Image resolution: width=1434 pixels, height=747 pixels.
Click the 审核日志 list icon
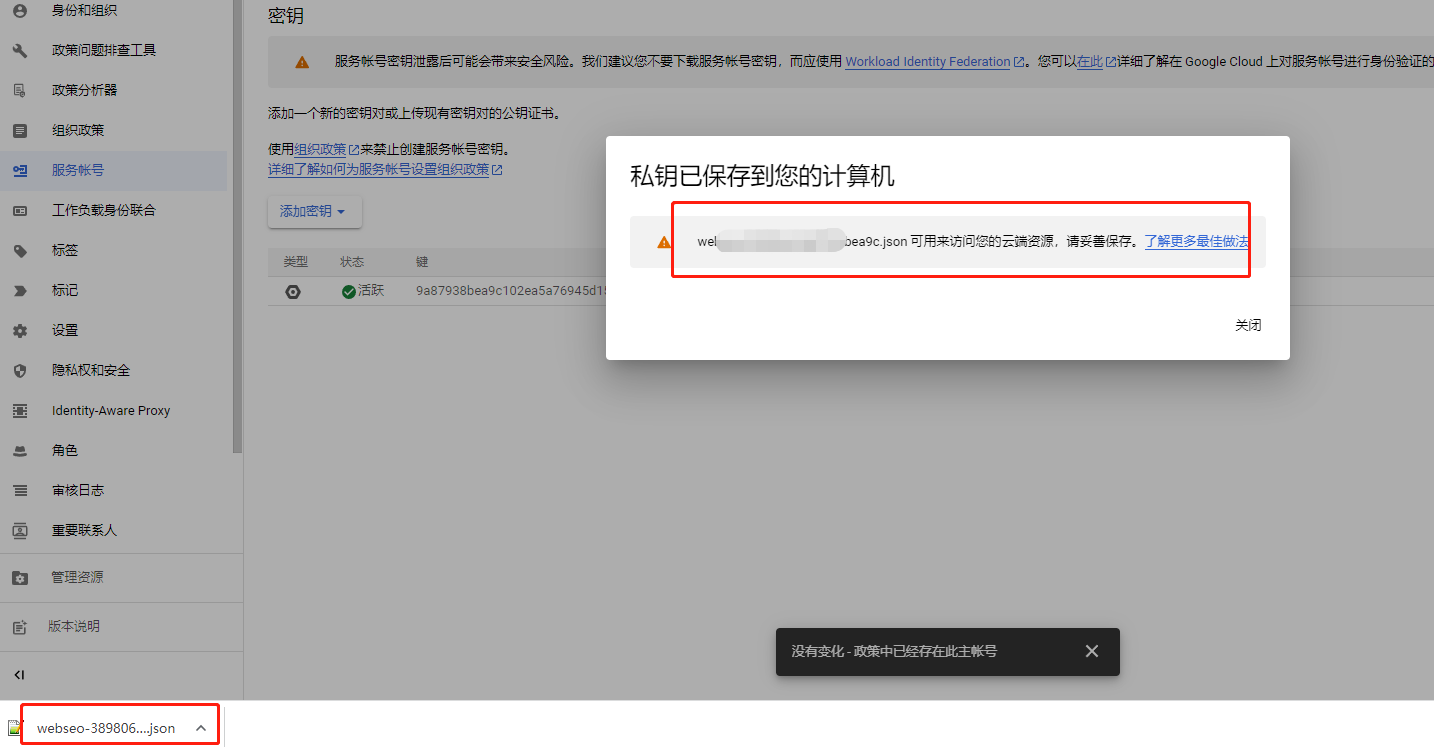coord(19,491)
